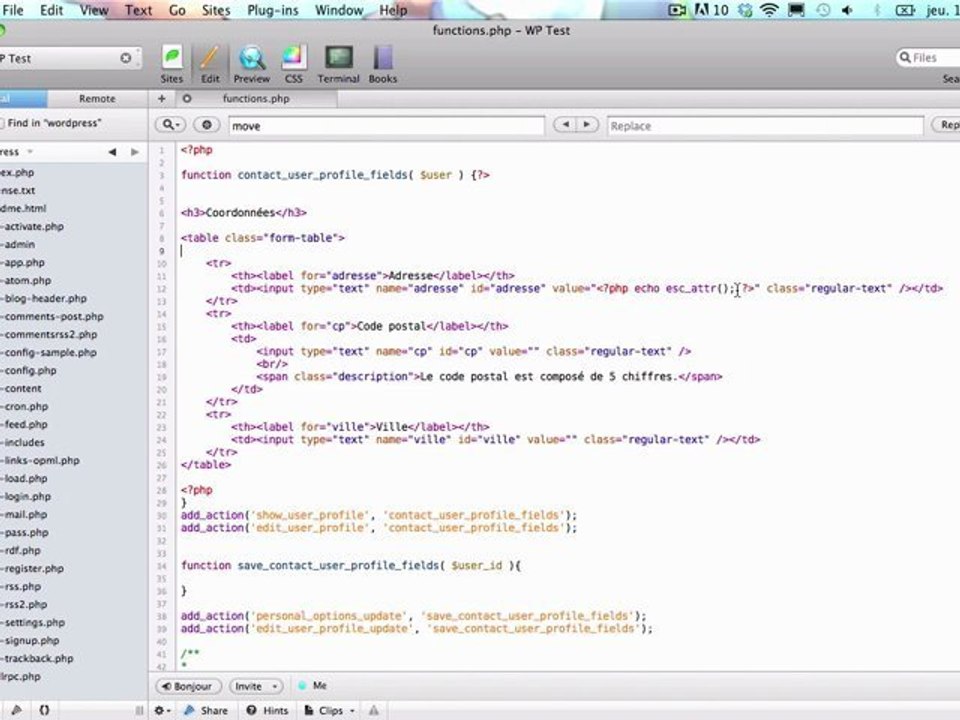
Task: Toggle Find in "wordpress" checkbox
Action: coord(2,123)
